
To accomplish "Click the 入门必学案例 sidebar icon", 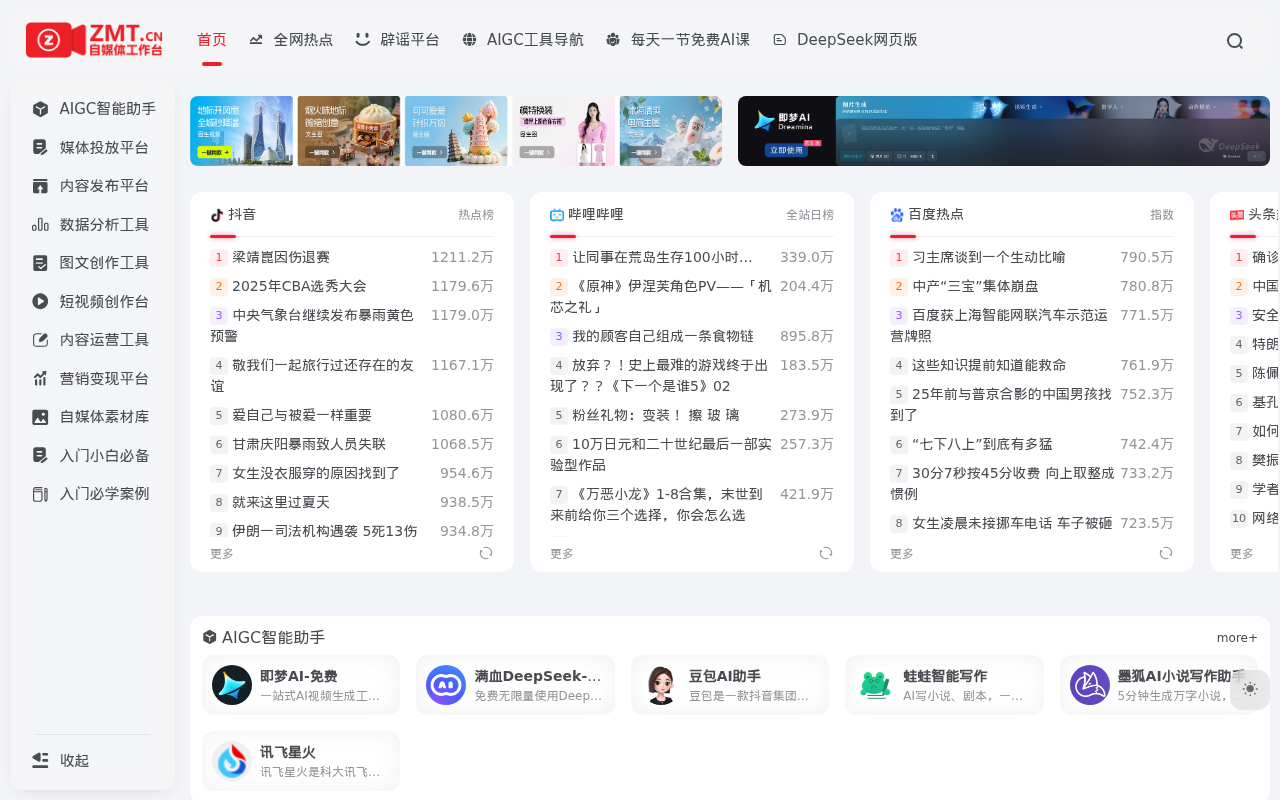I will pyautogui.click(x=40, y=494).
